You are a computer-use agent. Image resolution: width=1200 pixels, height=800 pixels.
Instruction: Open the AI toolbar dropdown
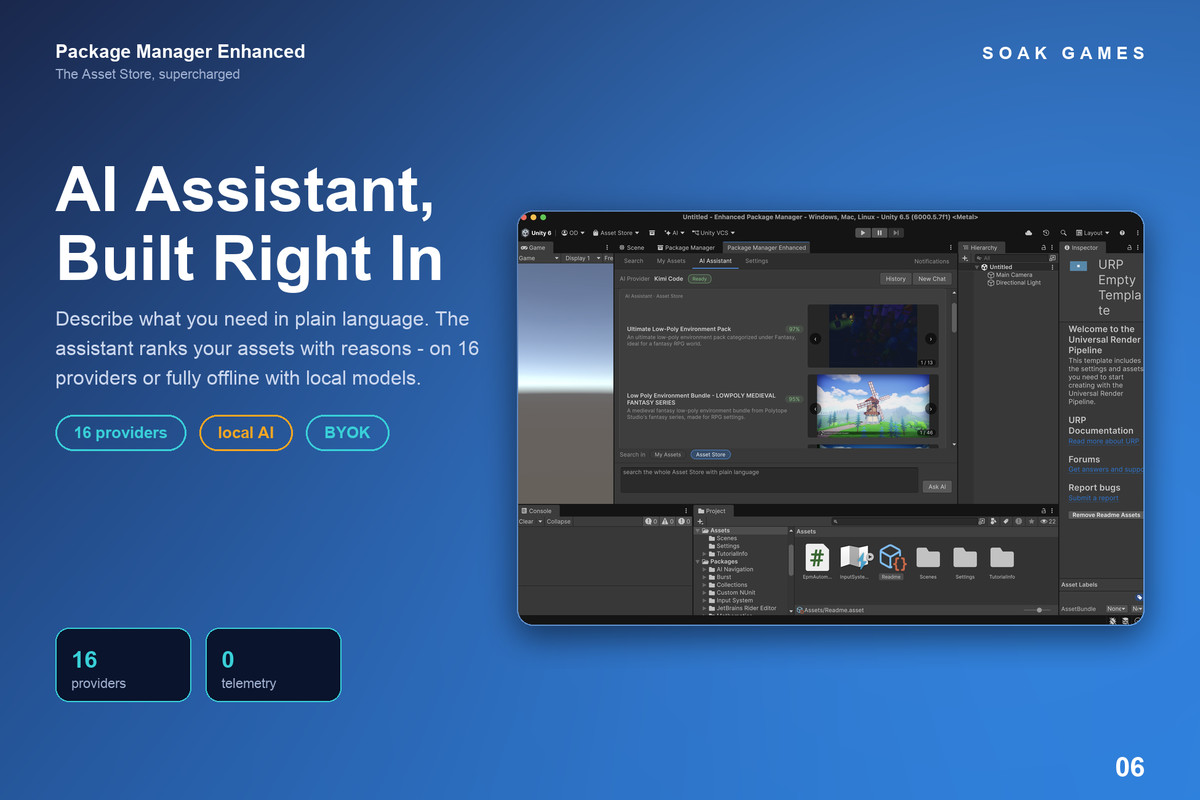675,233
